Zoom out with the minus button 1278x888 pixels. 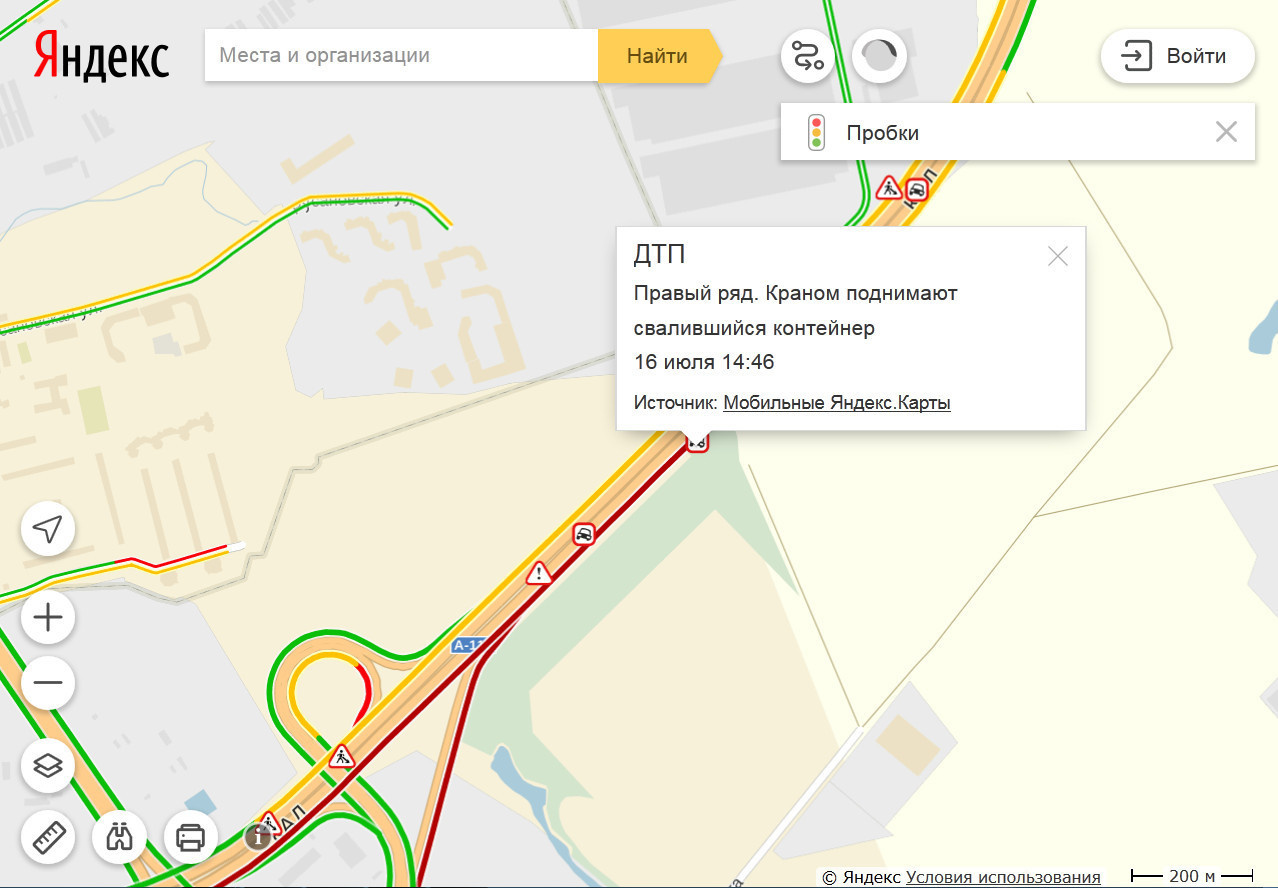point(48,684)
